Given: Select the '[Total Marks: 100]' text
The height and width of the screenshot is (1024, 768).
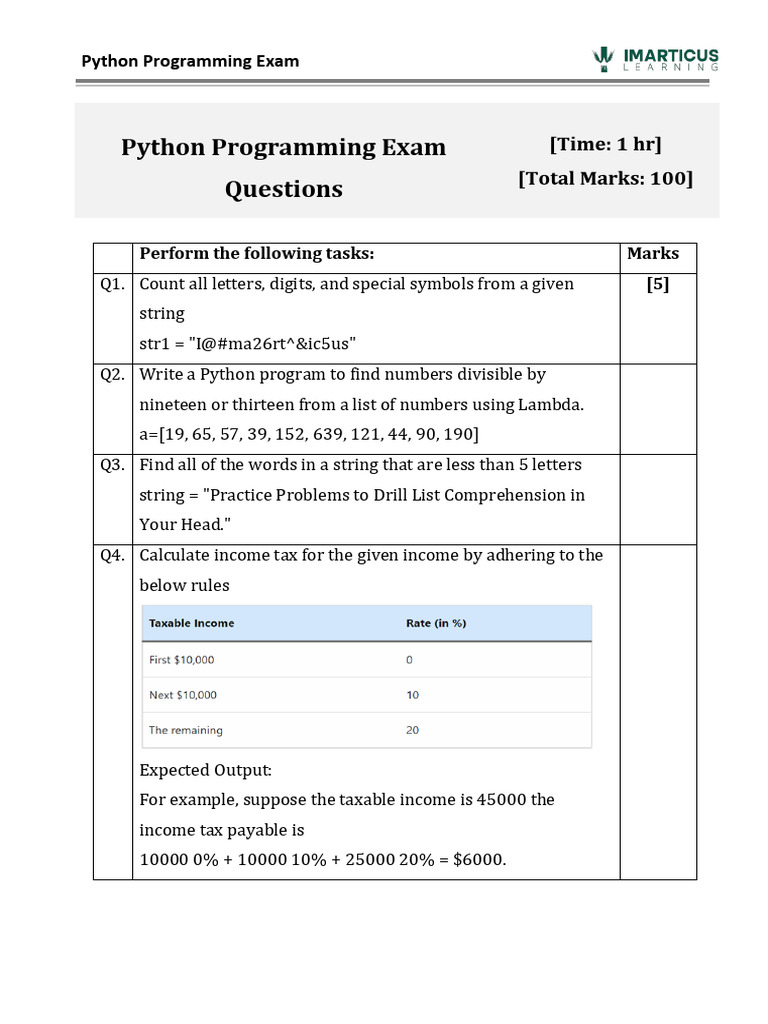Looking at the screenshot, I should coord(605,178).
